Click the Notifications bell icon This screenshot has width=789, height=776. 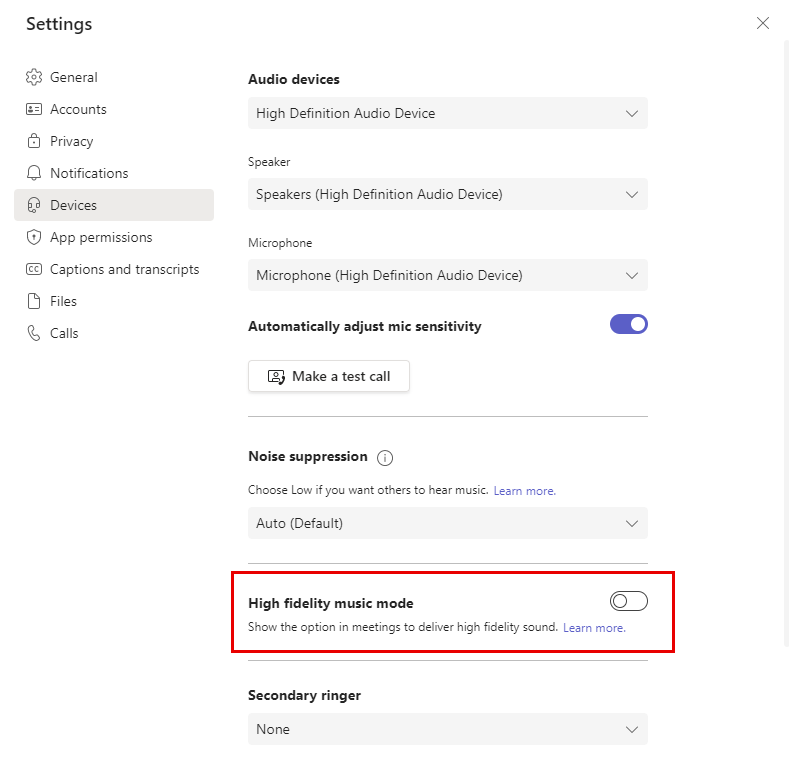coord(34,173)
